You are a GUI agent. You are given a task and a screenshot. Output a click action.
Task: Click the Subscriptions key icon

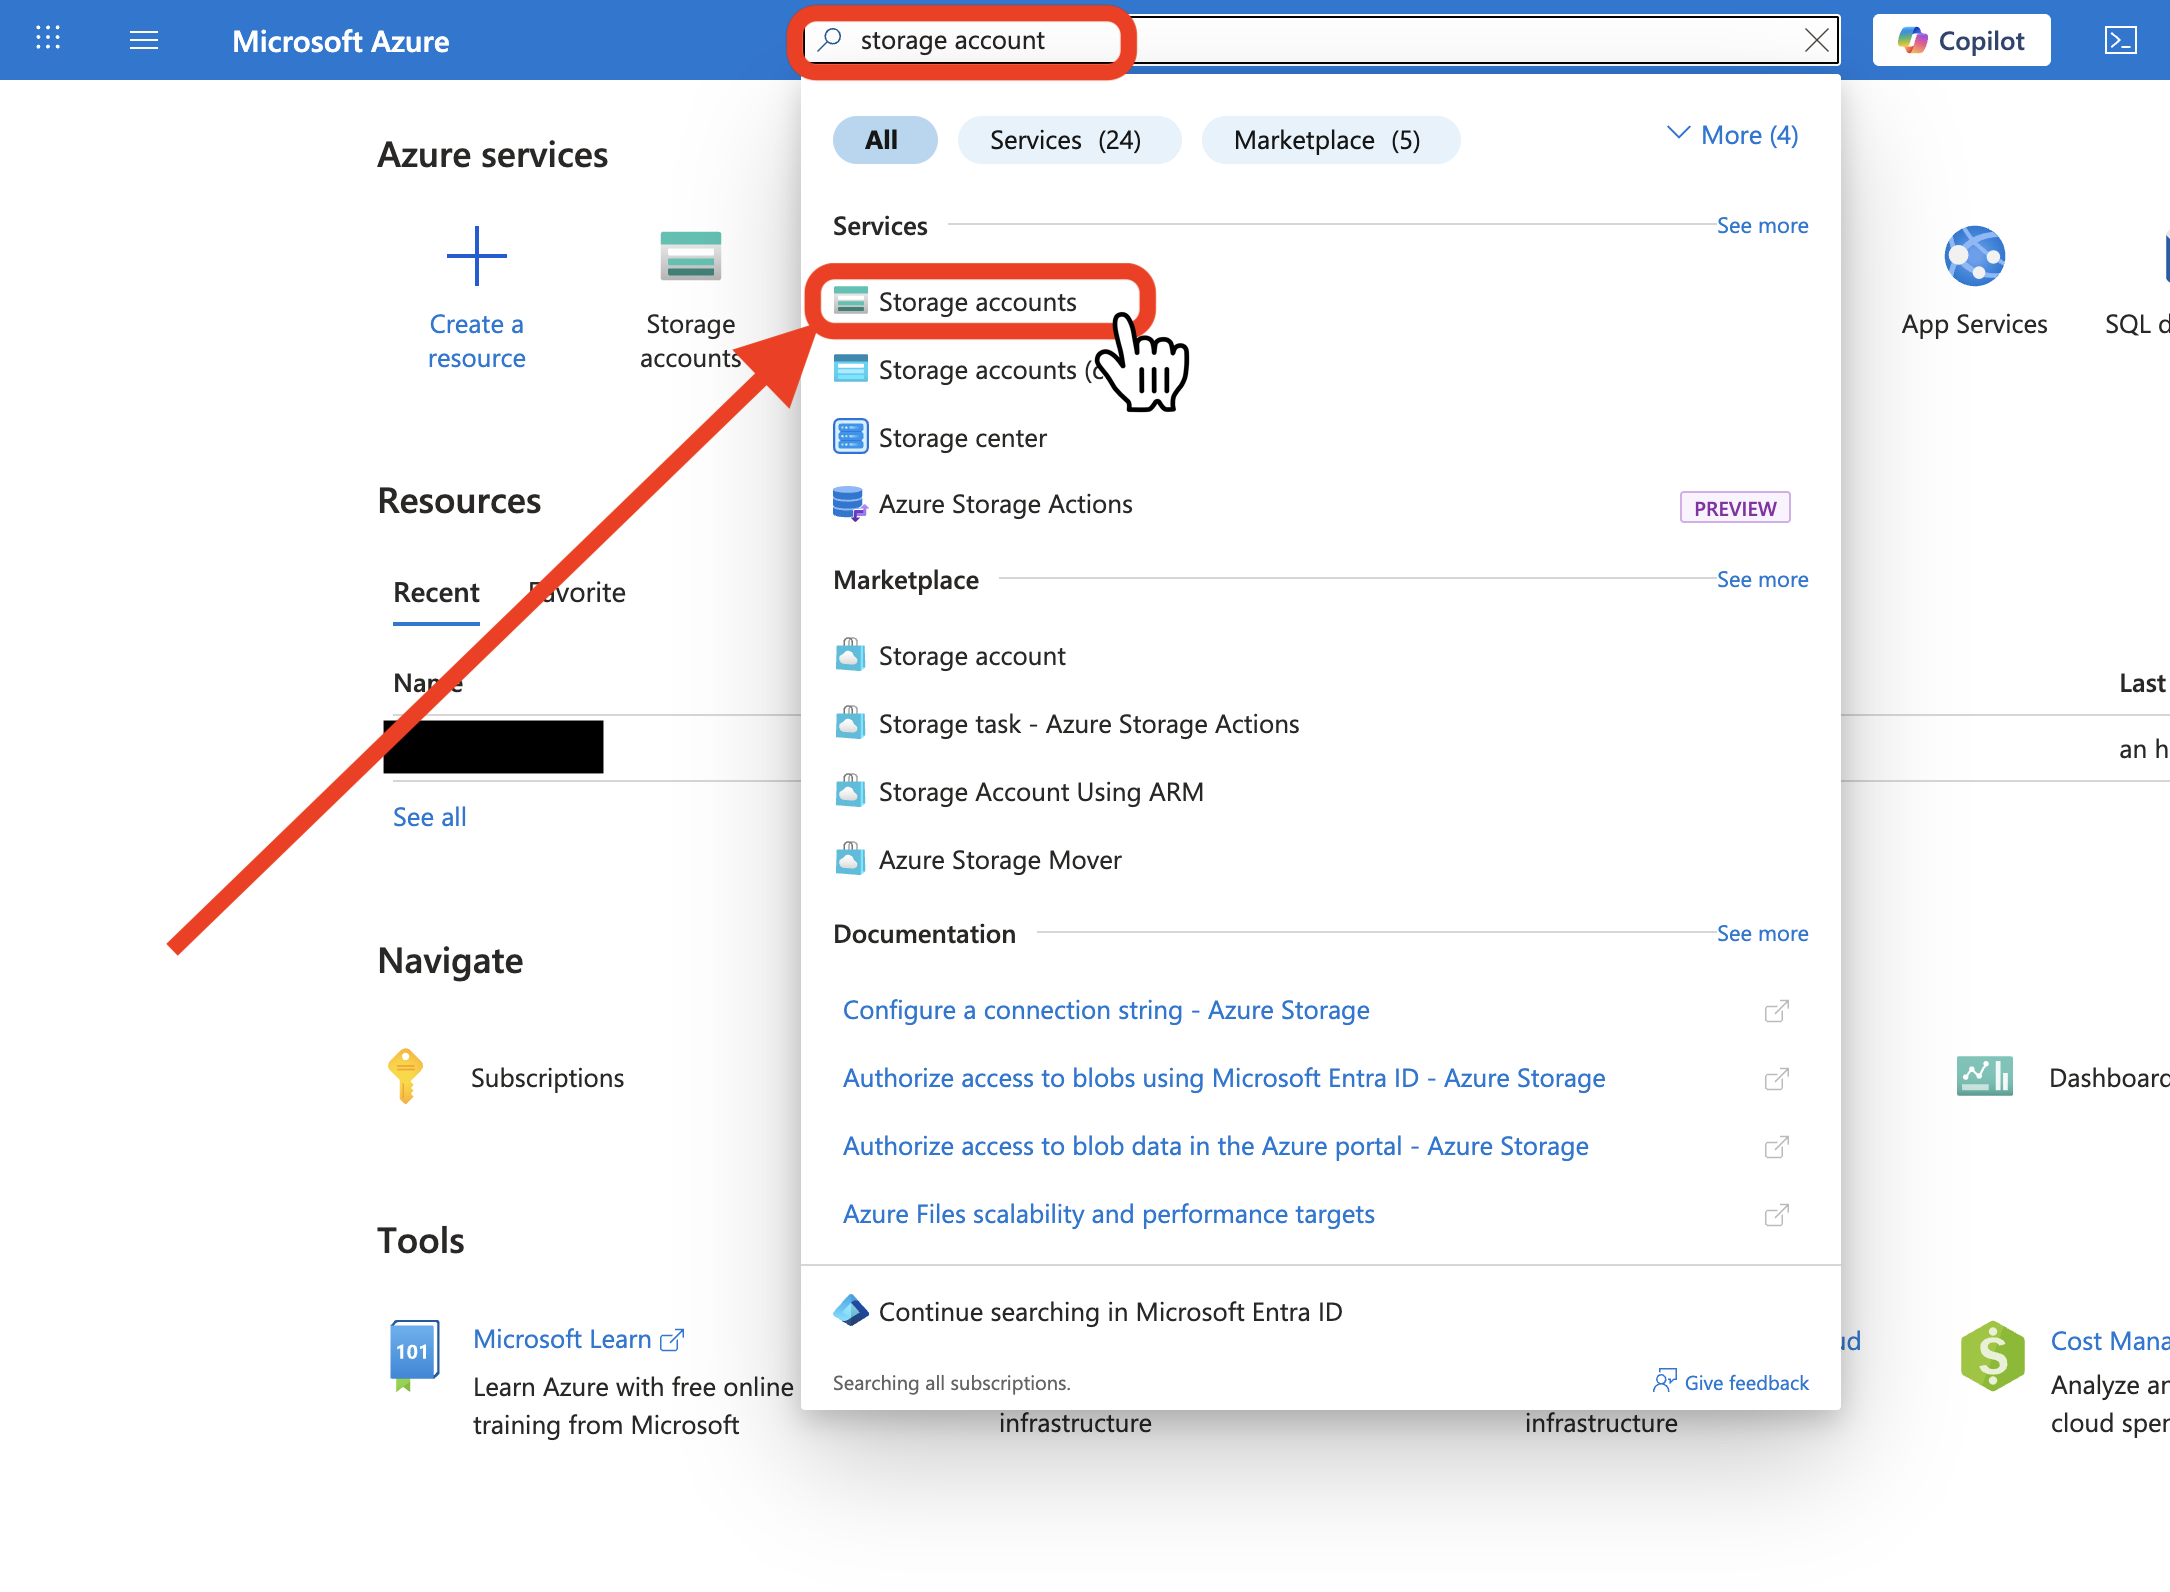pos(405,1076)
